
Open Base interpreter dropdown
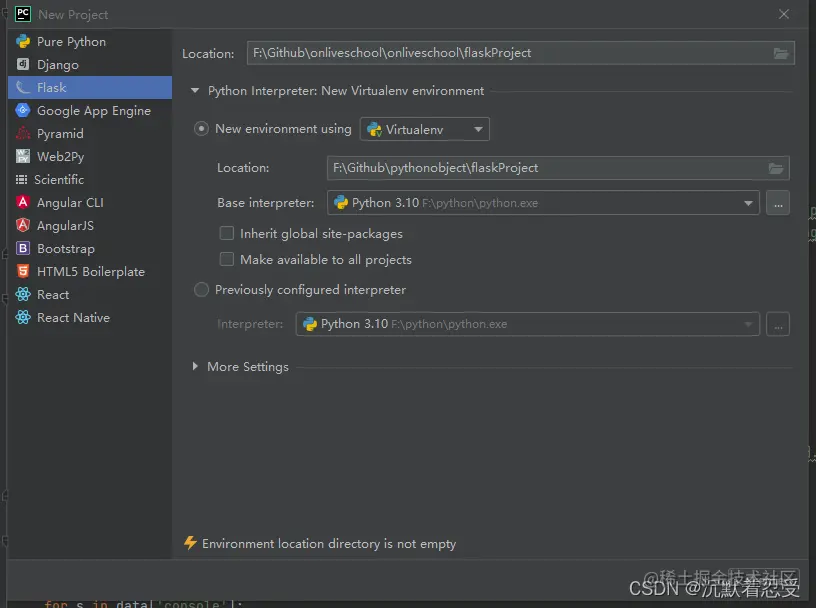(x=543, y=203)
